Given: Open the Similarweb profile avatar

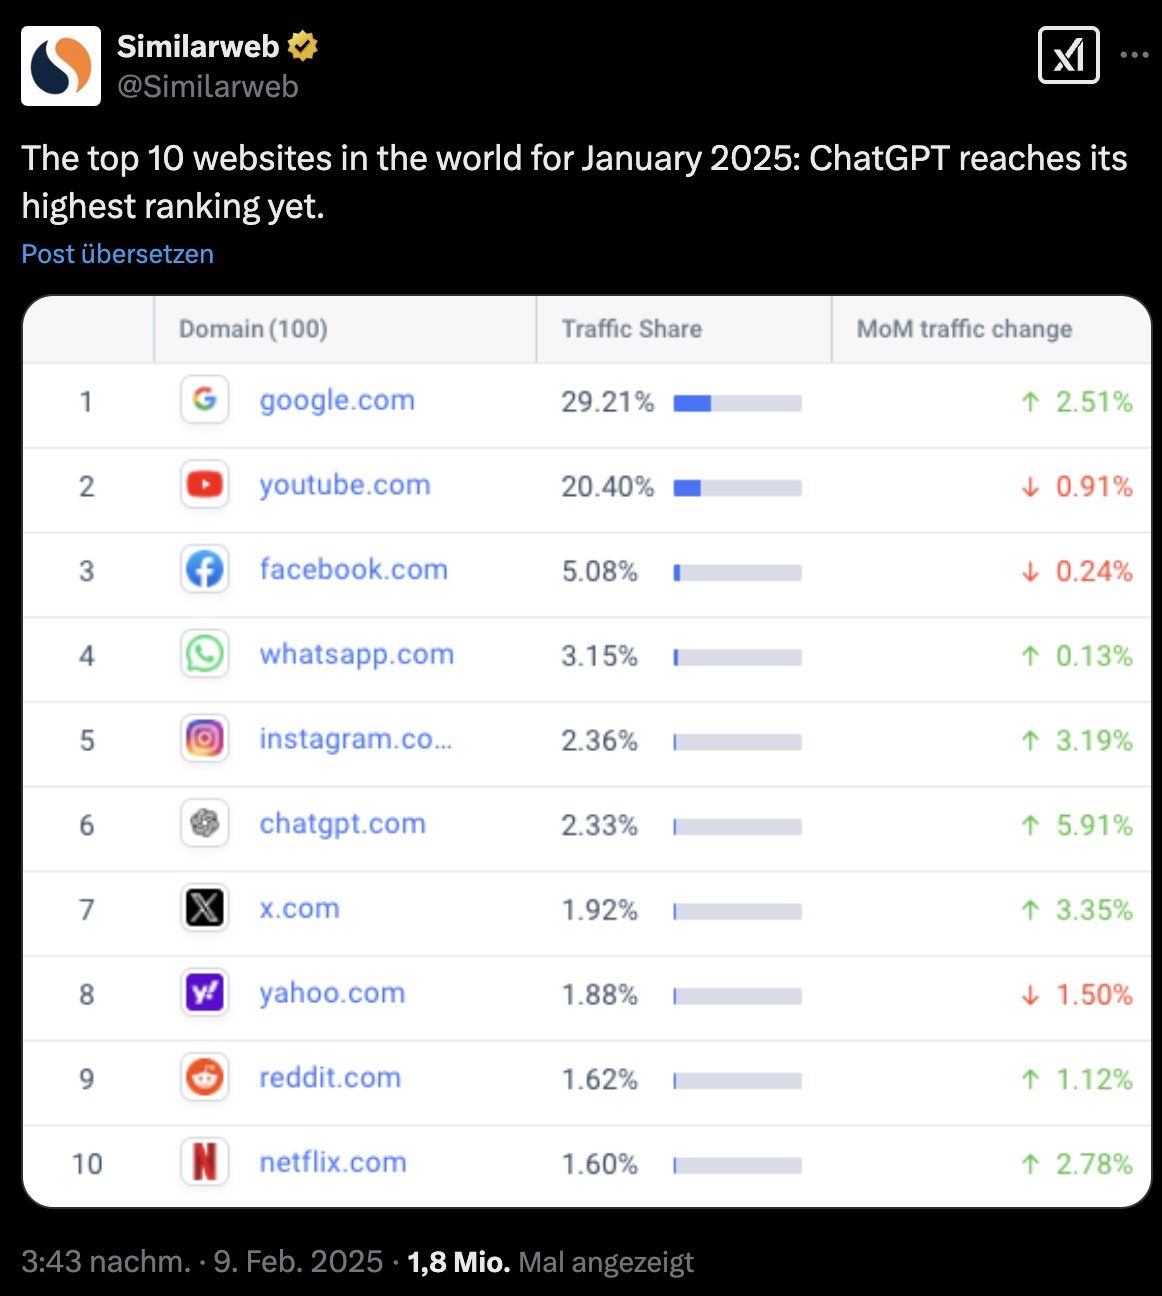Looking at the screenshot, I should (x=61, y=65).
